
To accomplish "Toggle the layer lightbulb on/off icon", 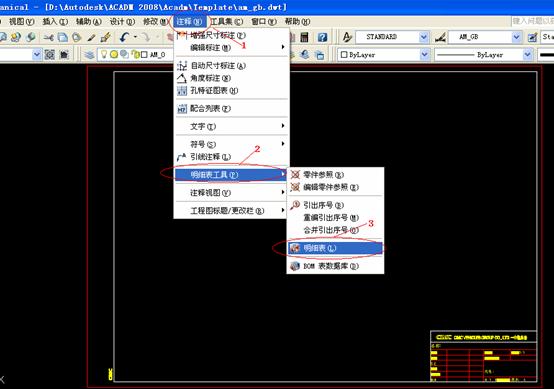I will click(104, 54).
